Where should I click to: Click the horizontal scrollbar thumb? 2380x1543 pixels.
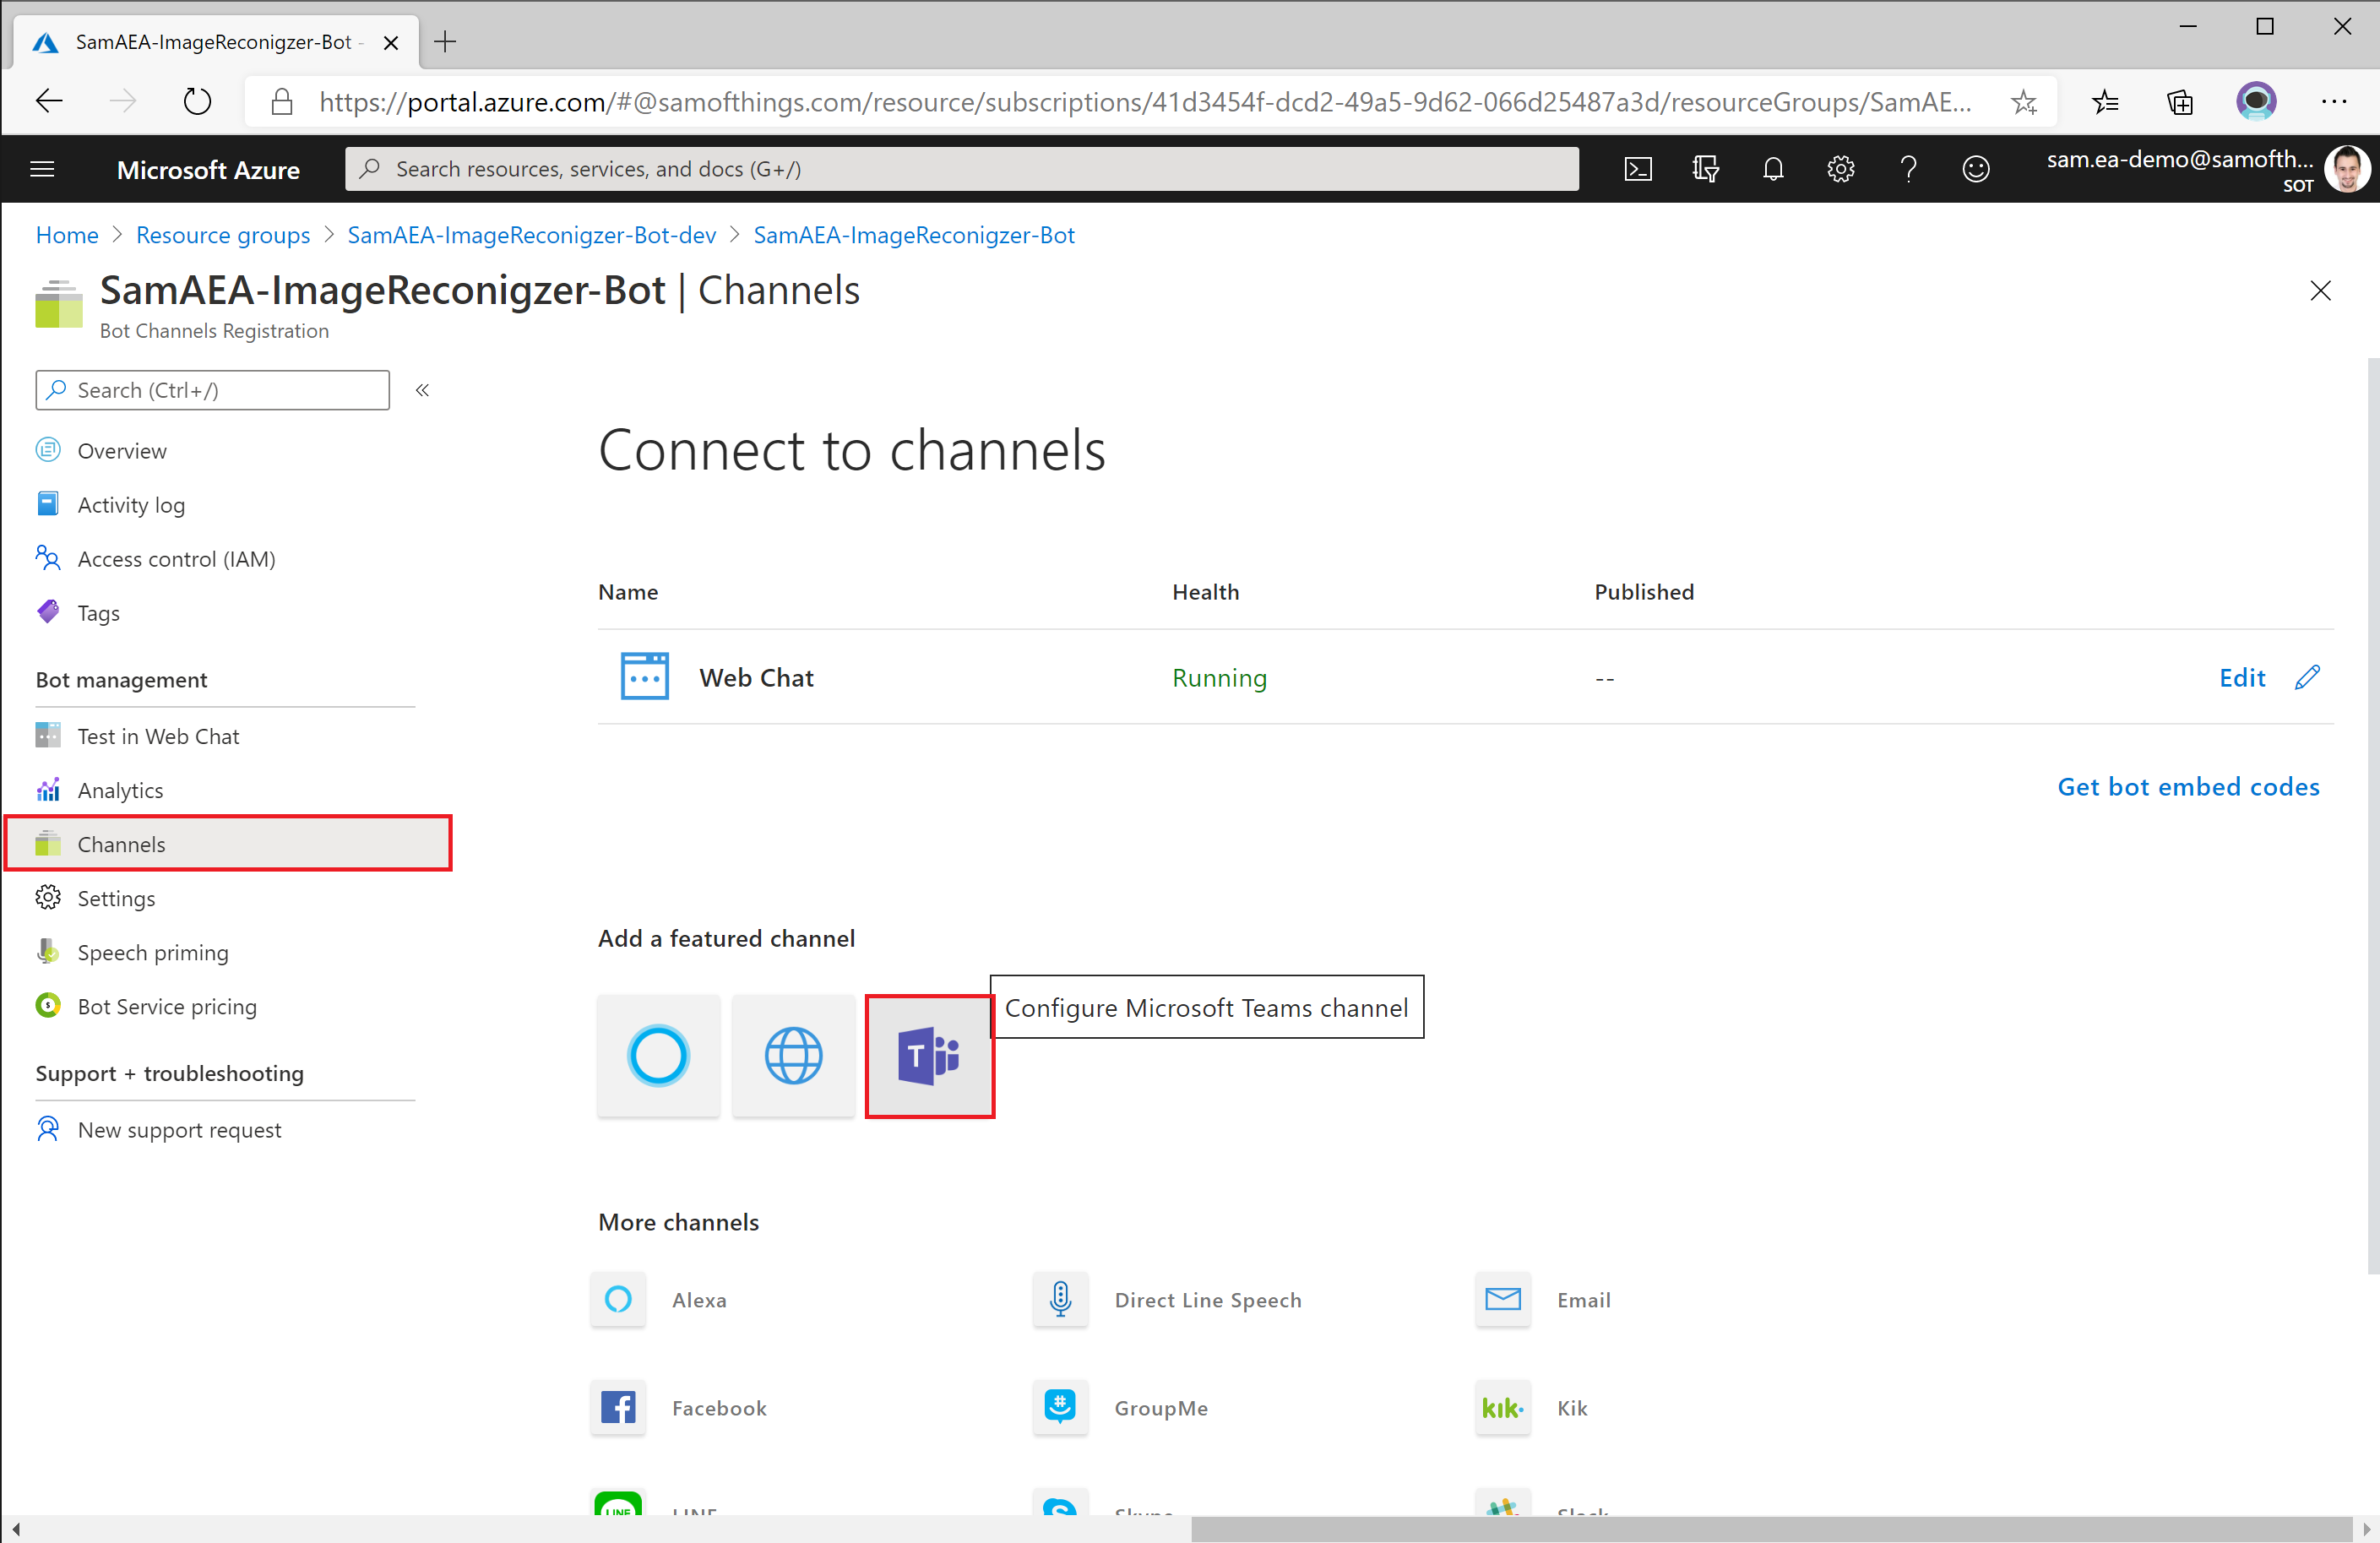pos(1771,1529)
